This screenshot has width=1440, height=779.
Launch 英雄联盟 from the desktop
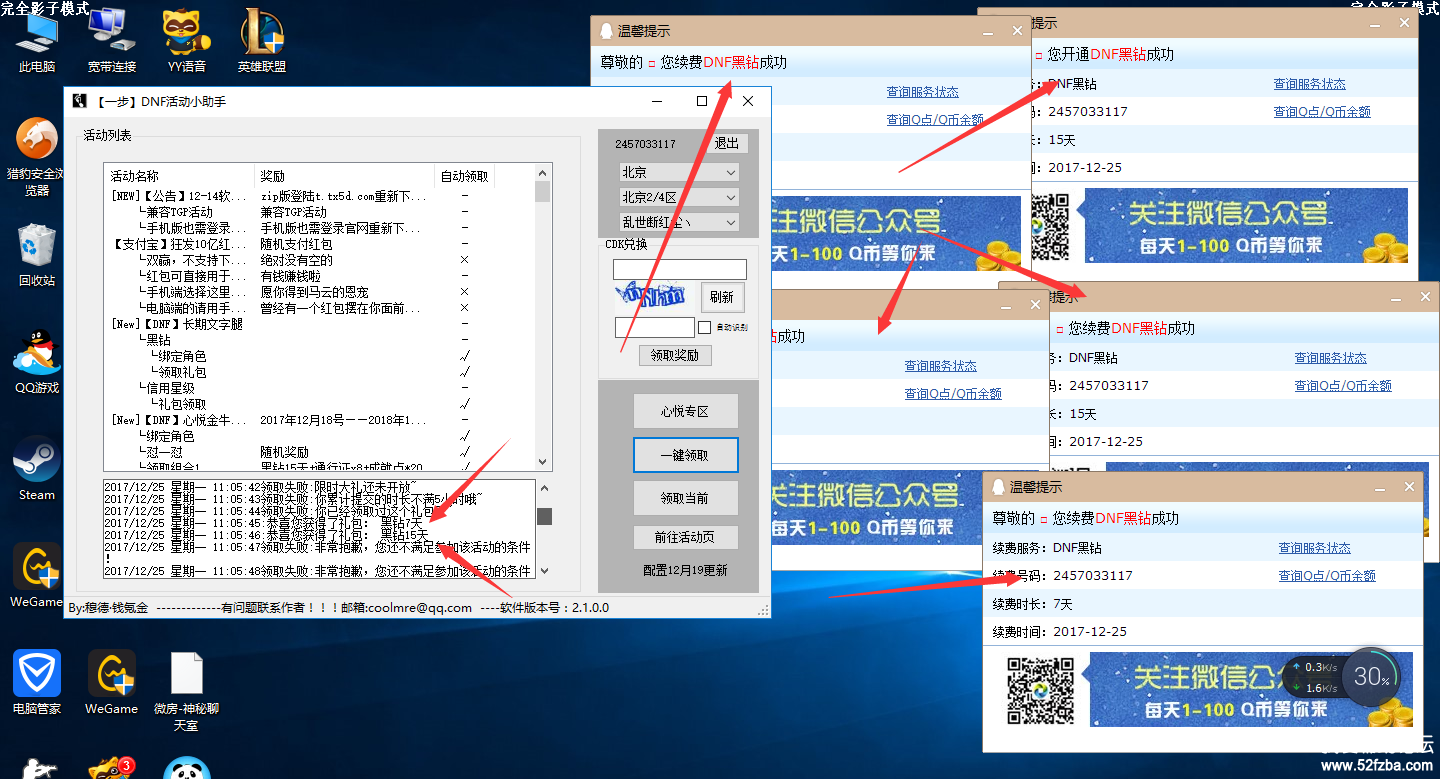tap(262, 40)
